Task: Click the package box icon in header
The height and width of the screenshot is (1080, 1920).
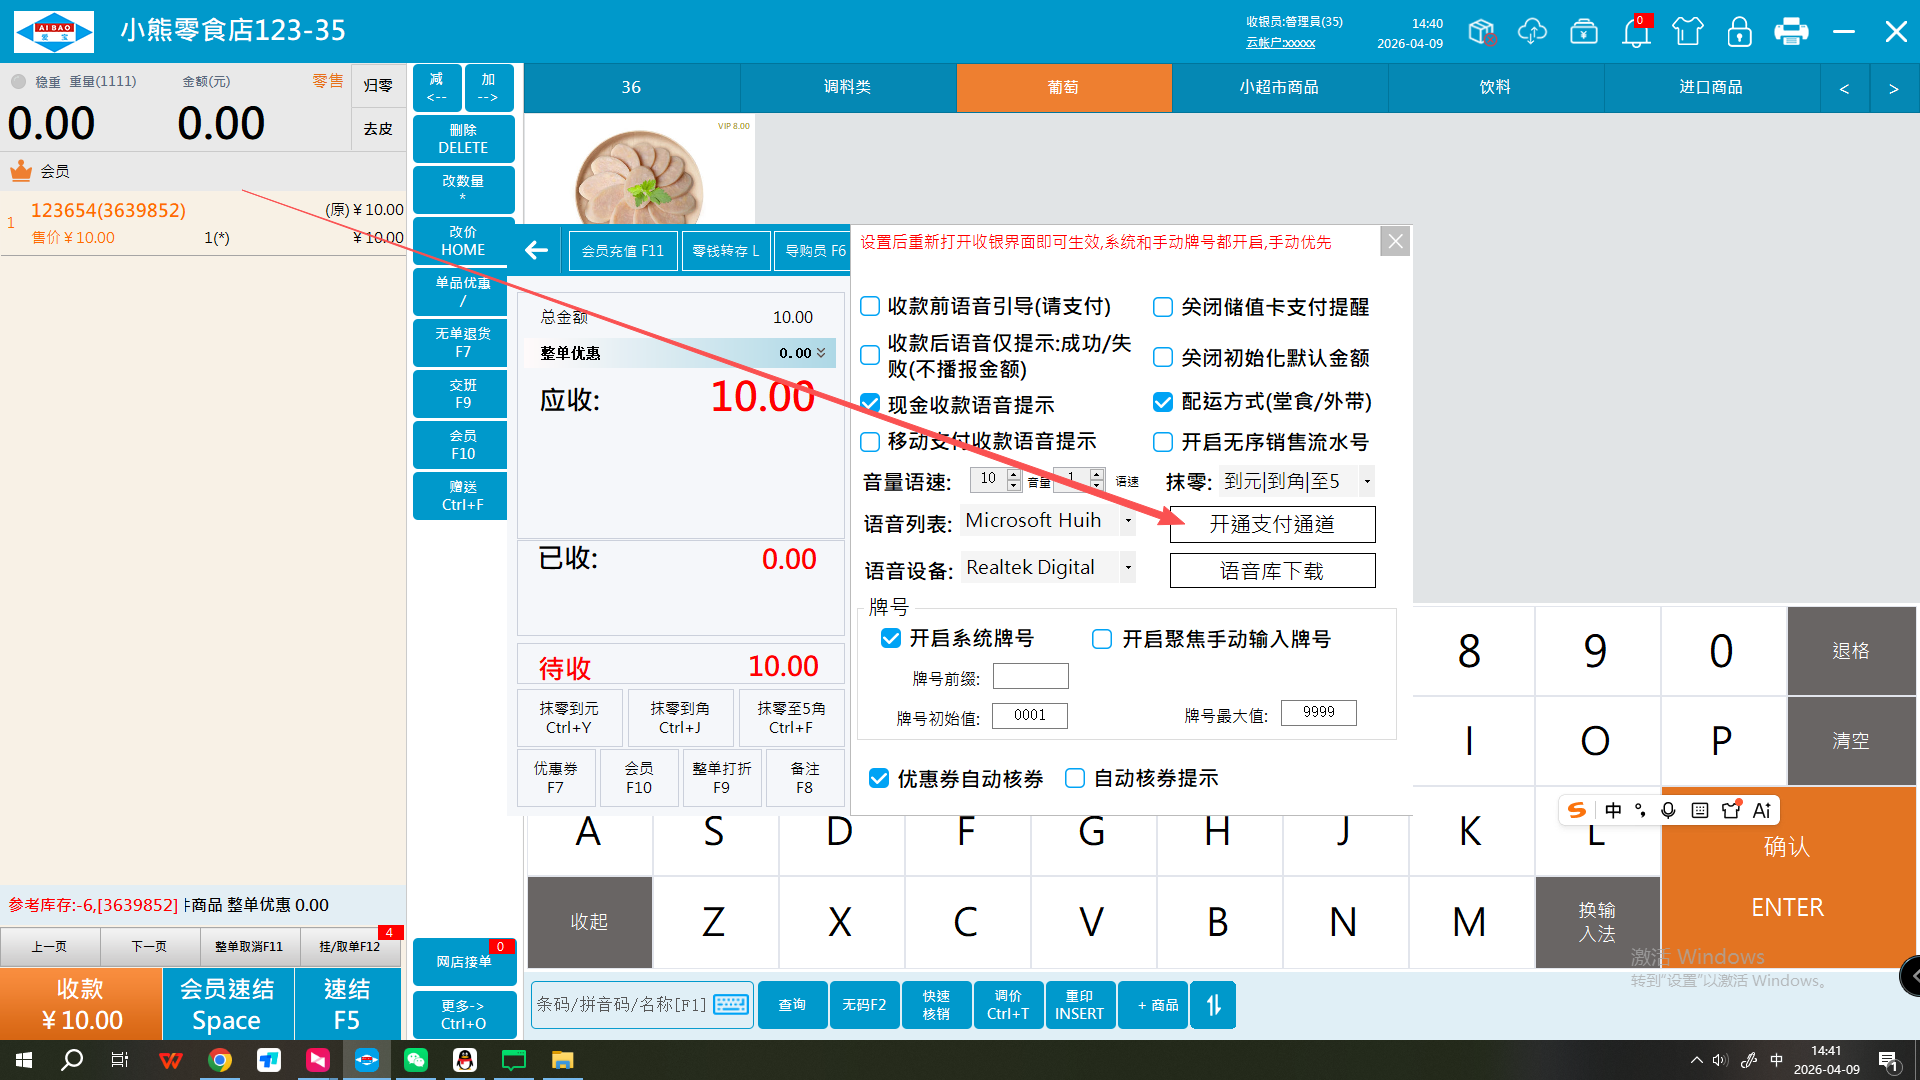Action: point(1482,32)
